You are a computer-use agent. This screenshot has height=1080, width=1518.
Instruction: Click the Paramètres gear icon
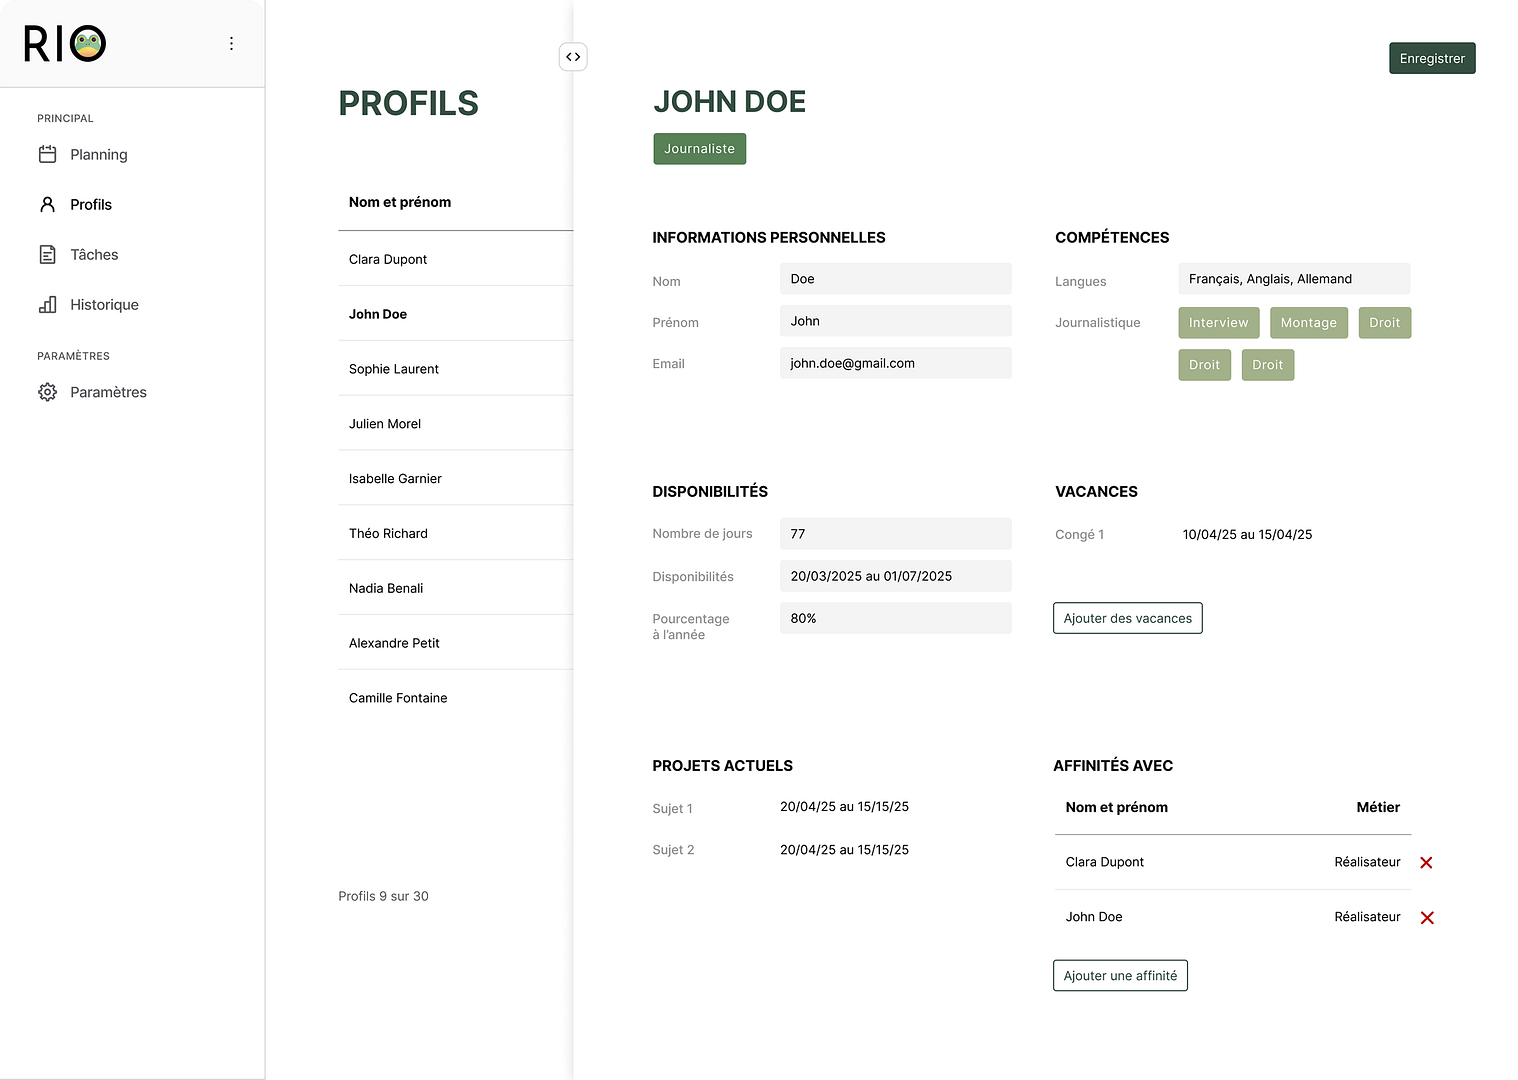(47, 392)
